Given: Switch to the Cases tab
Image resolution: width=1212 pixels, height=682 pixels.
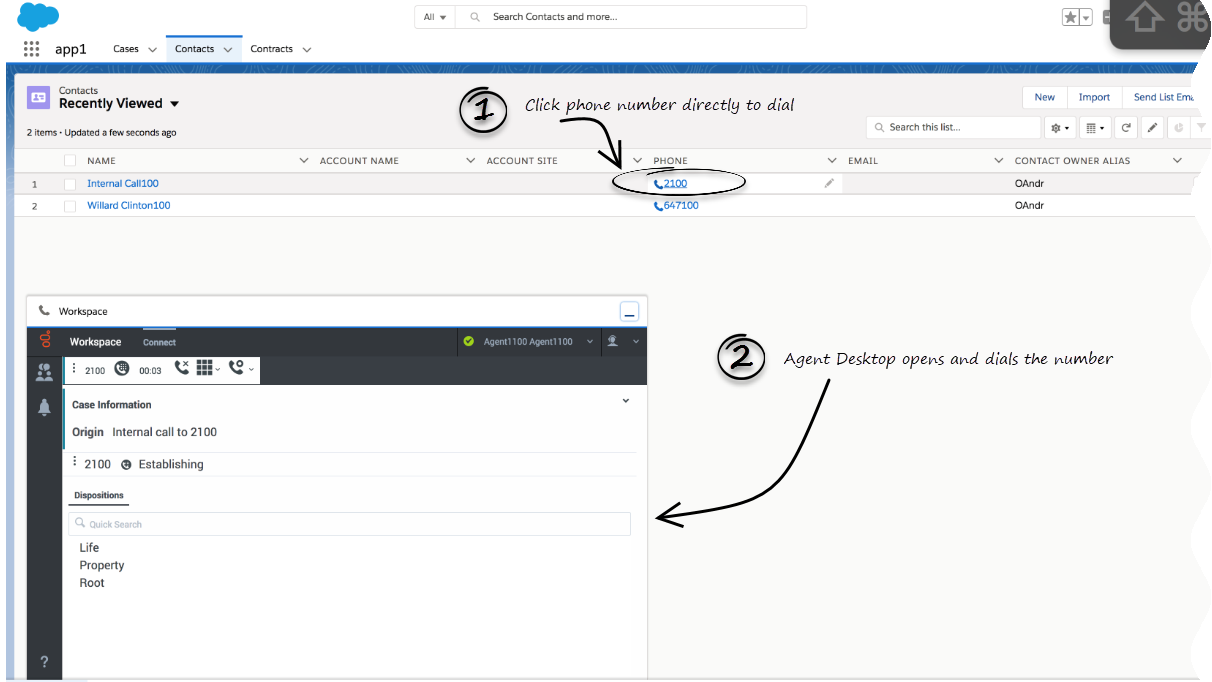Looking at the screenshot, I should coord(126,49).
